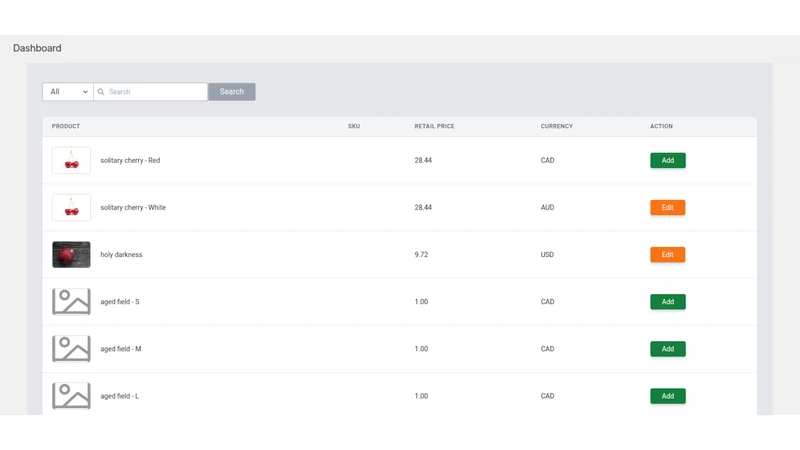The image size is (800, 450).
Task: Edit the solitary cherry - White product
Action: [668, 208]
